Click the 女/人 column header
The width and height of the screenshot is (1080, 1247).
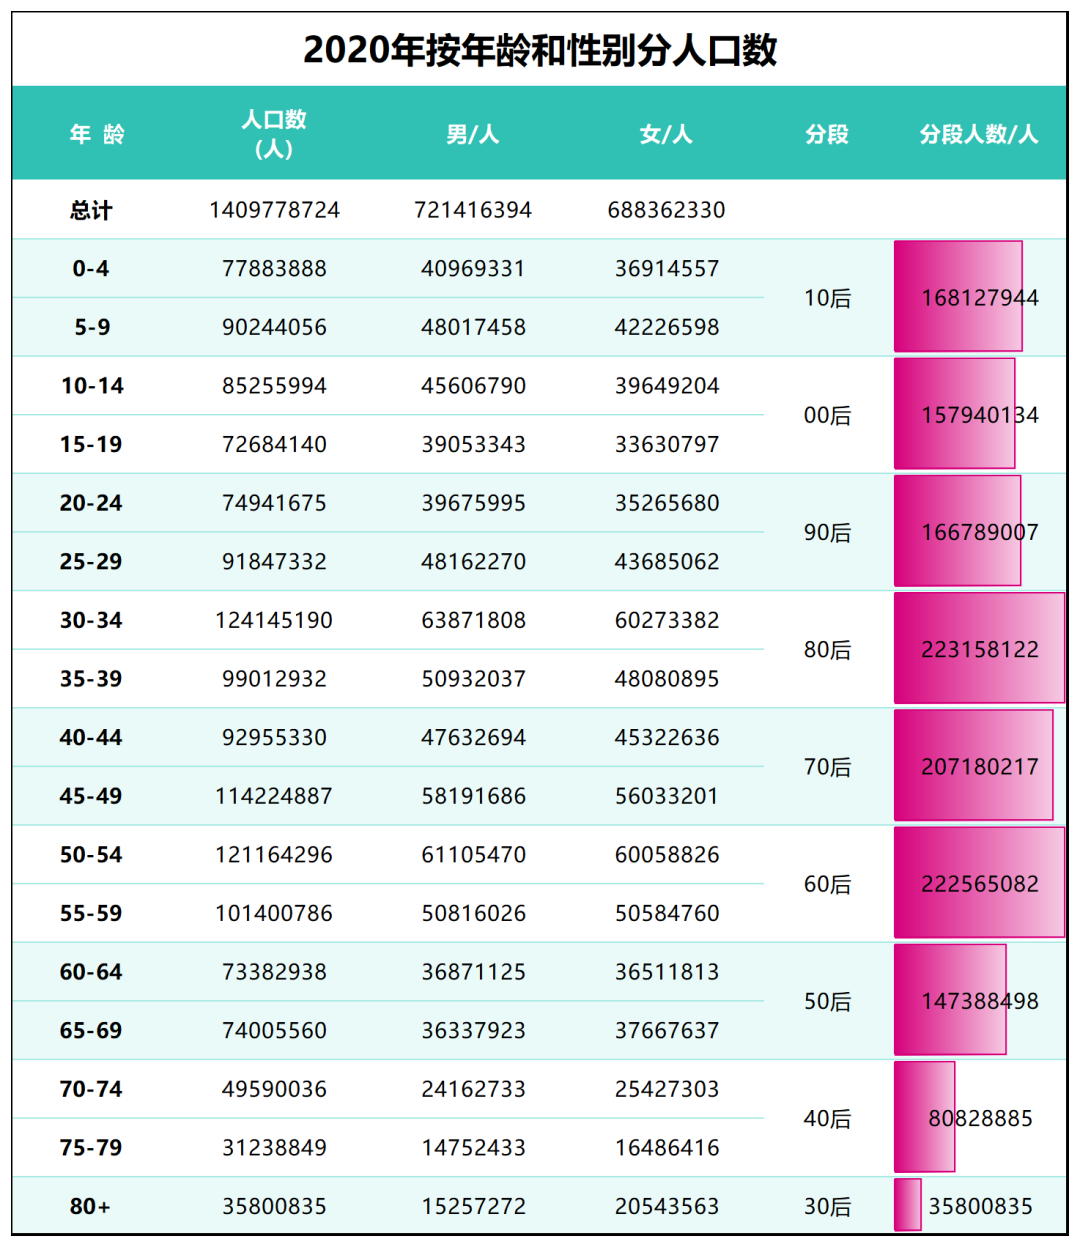click(x=666, y=134)
